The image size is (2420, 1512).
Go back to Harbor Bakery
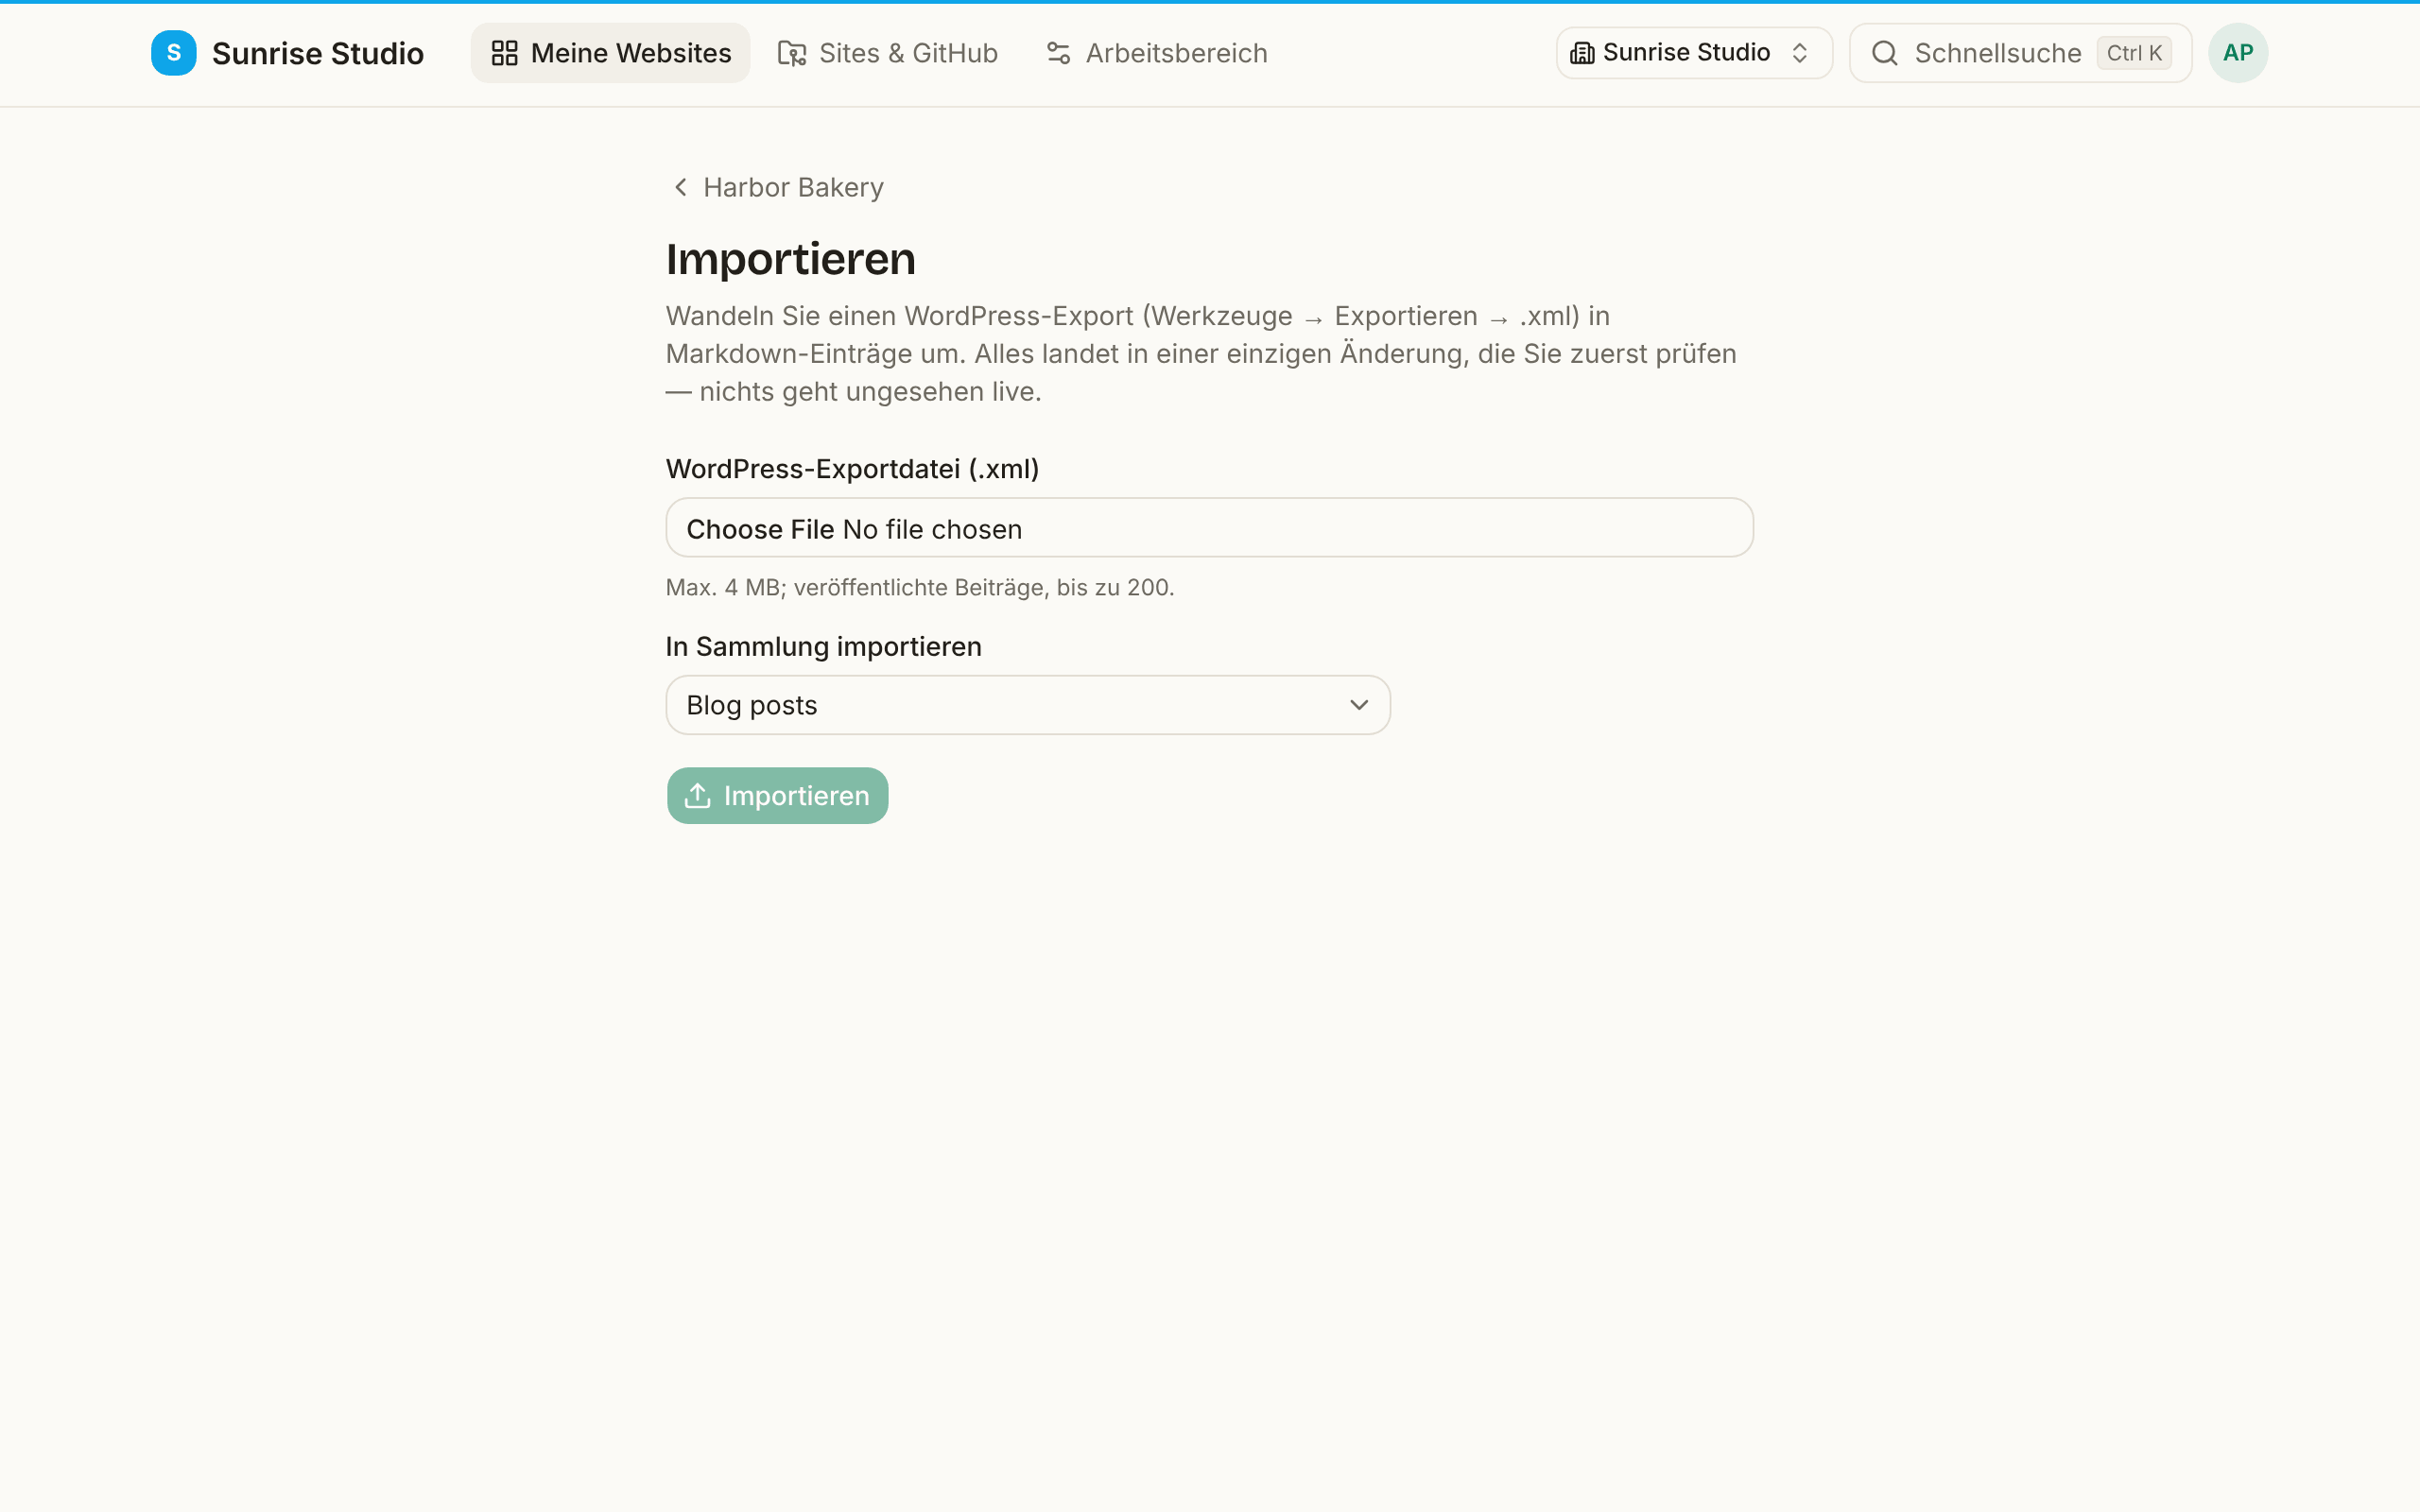(777, 187)
